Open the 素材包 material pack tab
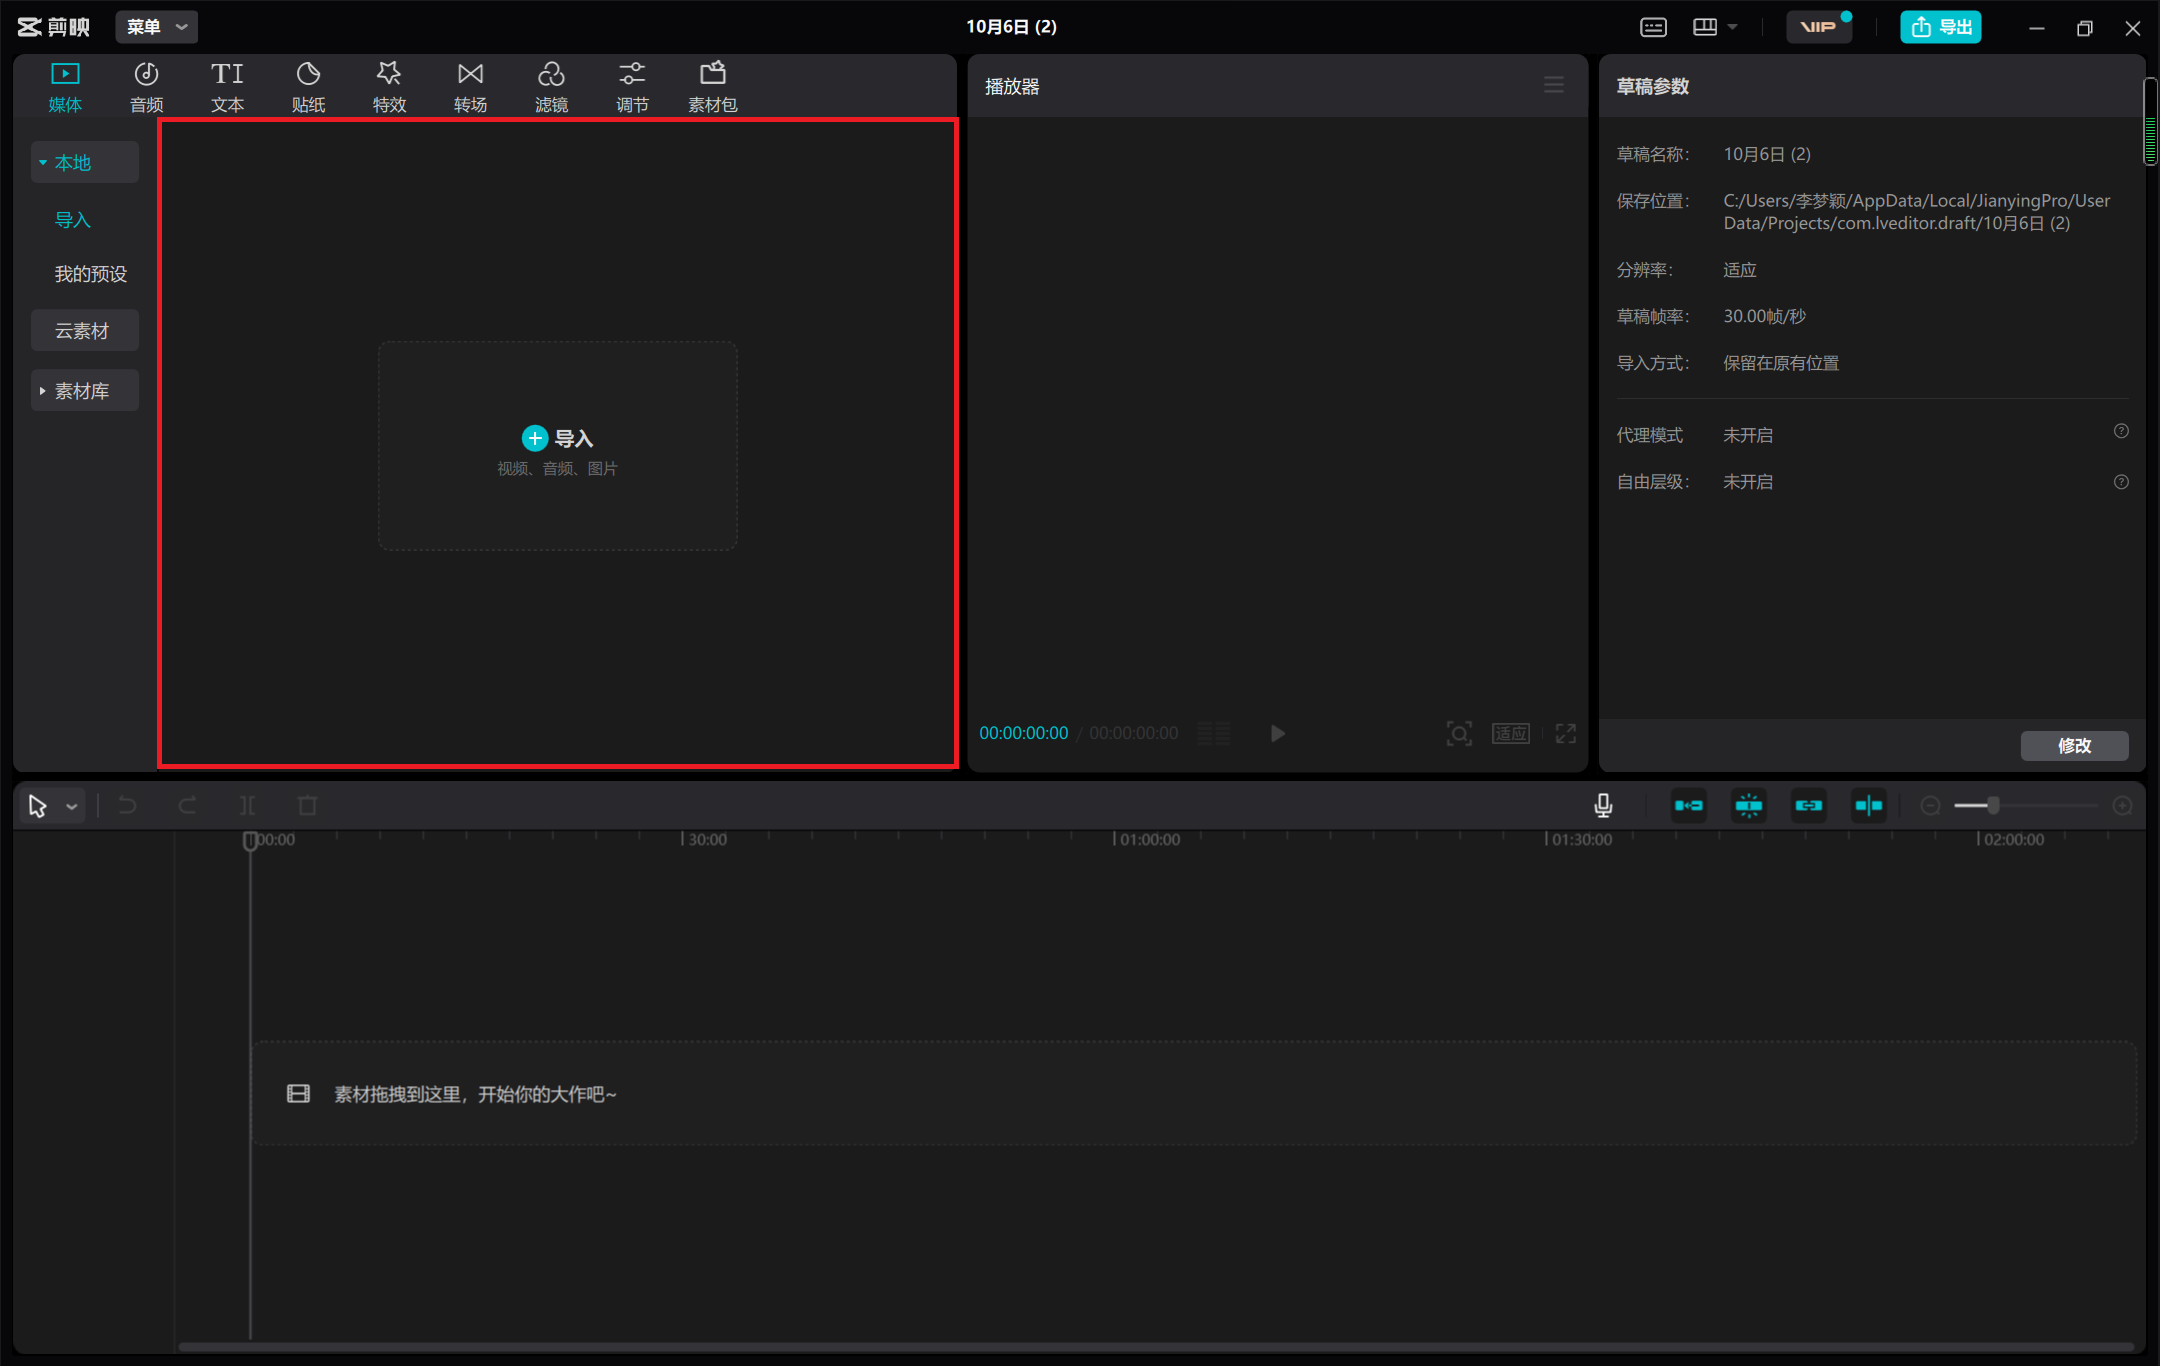 click(x=713, y=86)
